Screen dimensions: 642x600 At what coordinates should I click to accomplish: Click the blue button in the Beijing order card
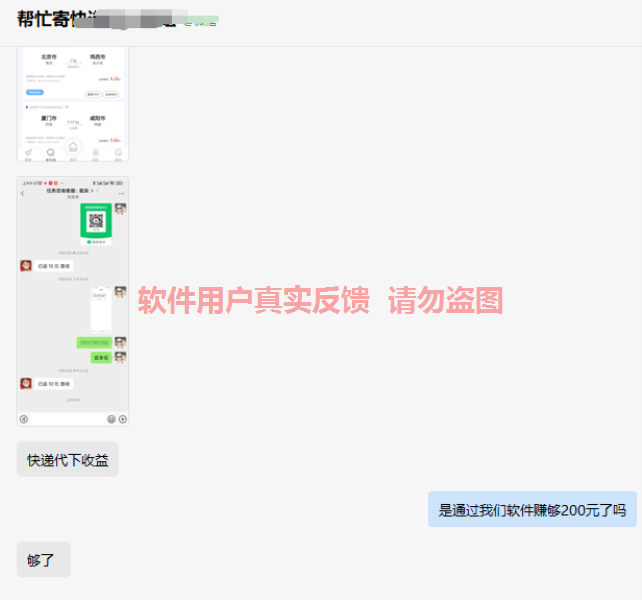[x=34, y=91]
